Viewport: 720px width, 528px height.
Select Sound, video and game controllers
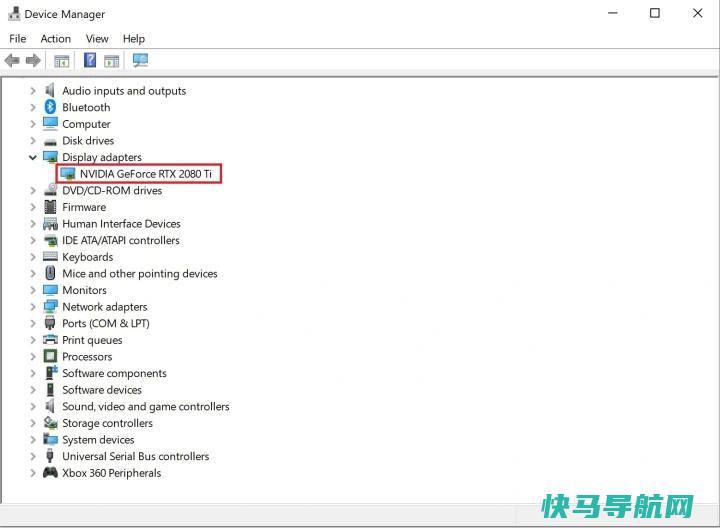[146, 407]
